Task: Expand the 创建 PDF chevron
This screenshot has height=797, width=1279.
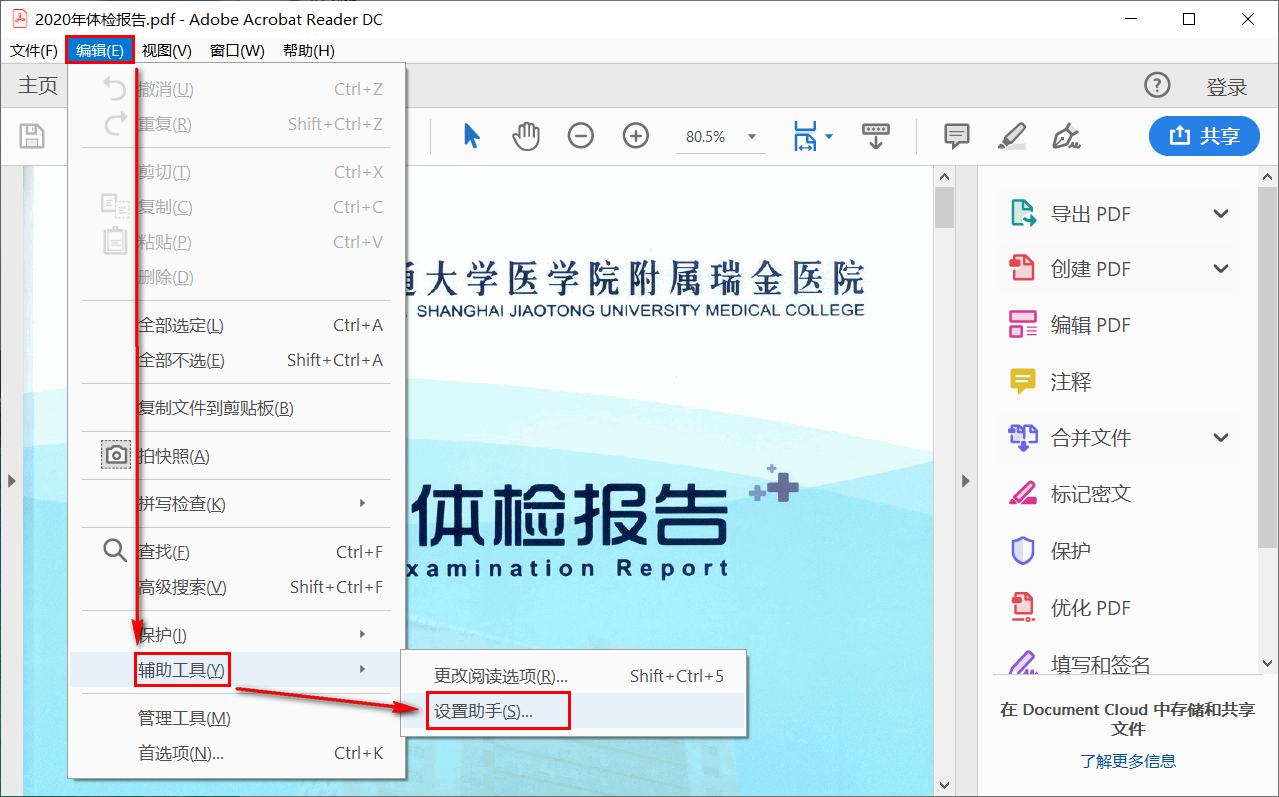Action: (x=1220, y=269)
